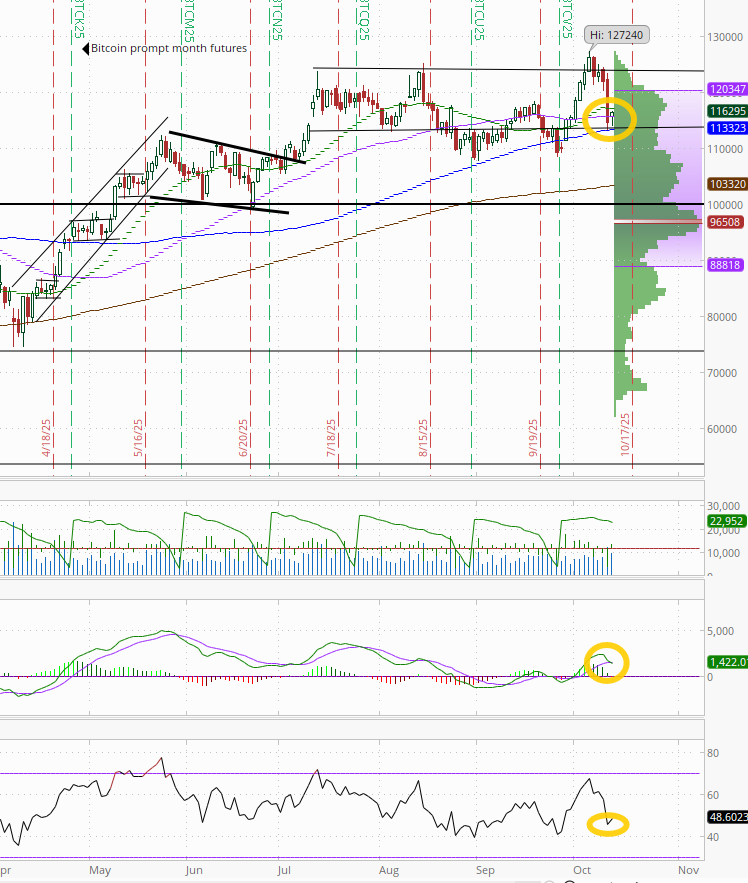Click the 'Hi: 127240' high price callout
The height and width of the screenshot is (883, 748).
616,35
